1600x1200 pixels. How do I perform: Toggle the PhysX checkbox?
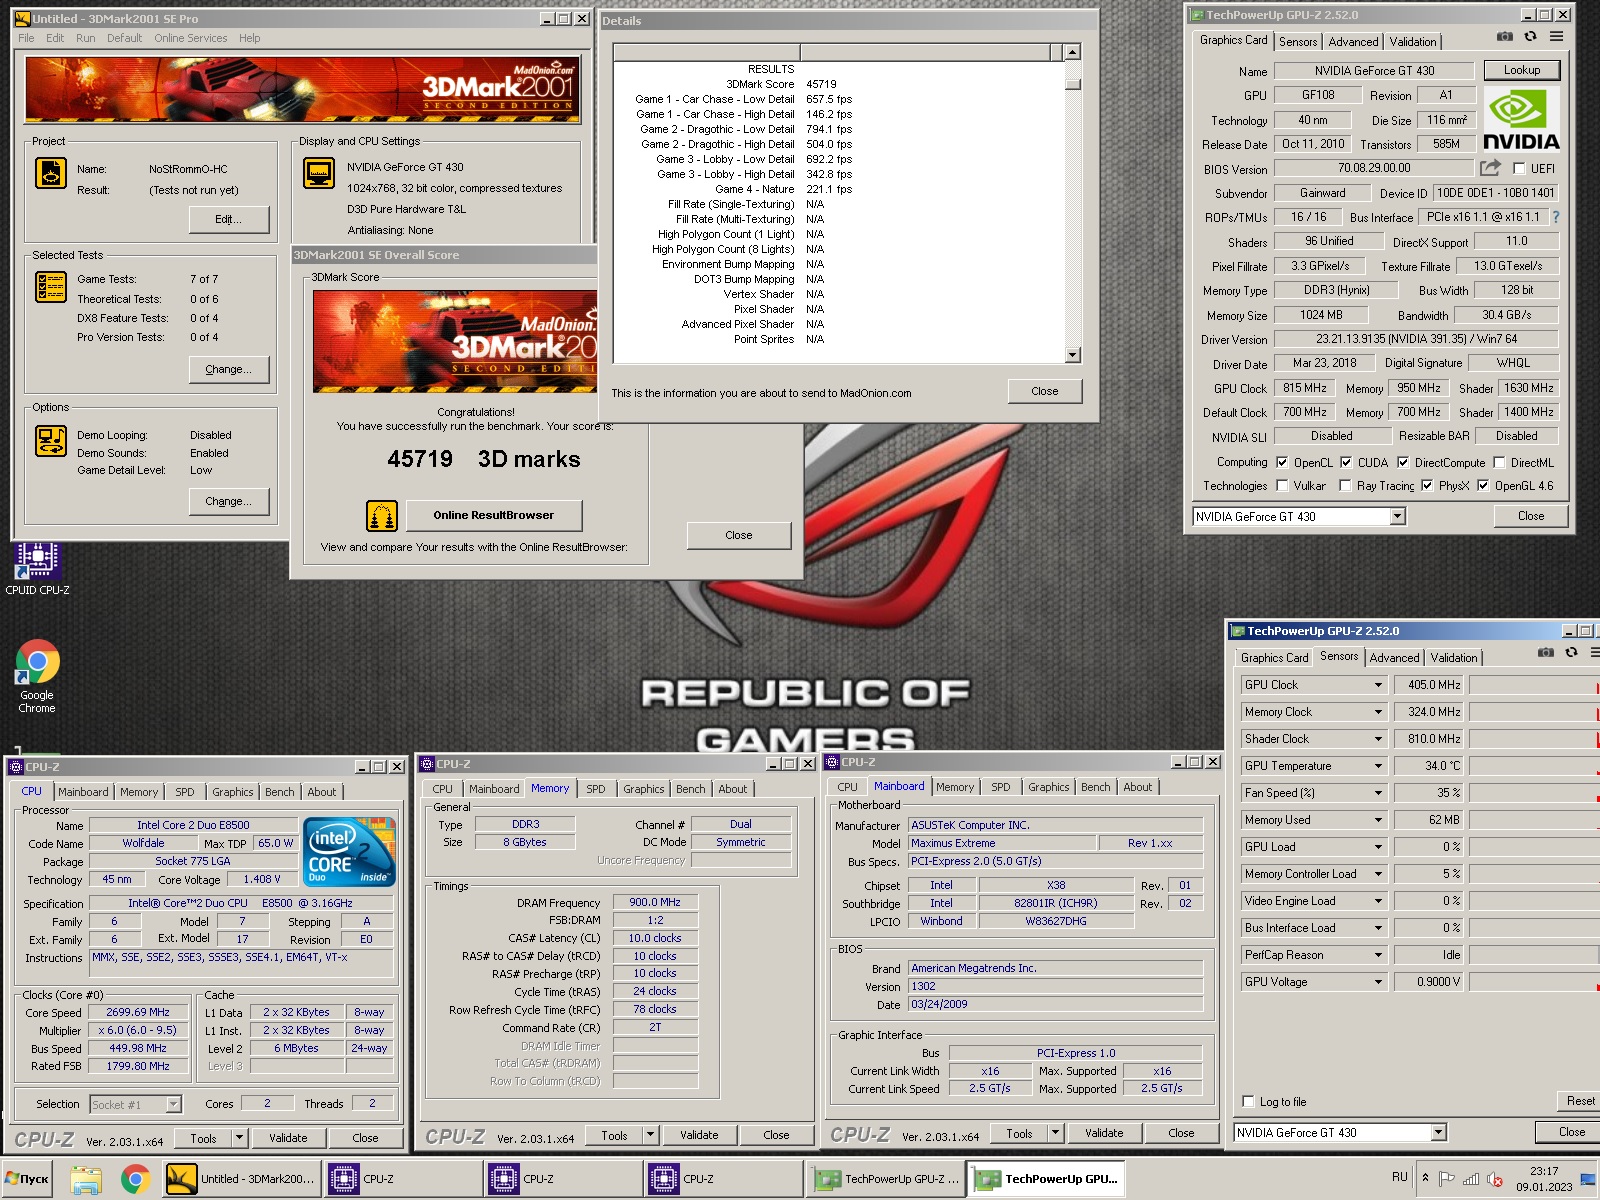coord(1427,485)
